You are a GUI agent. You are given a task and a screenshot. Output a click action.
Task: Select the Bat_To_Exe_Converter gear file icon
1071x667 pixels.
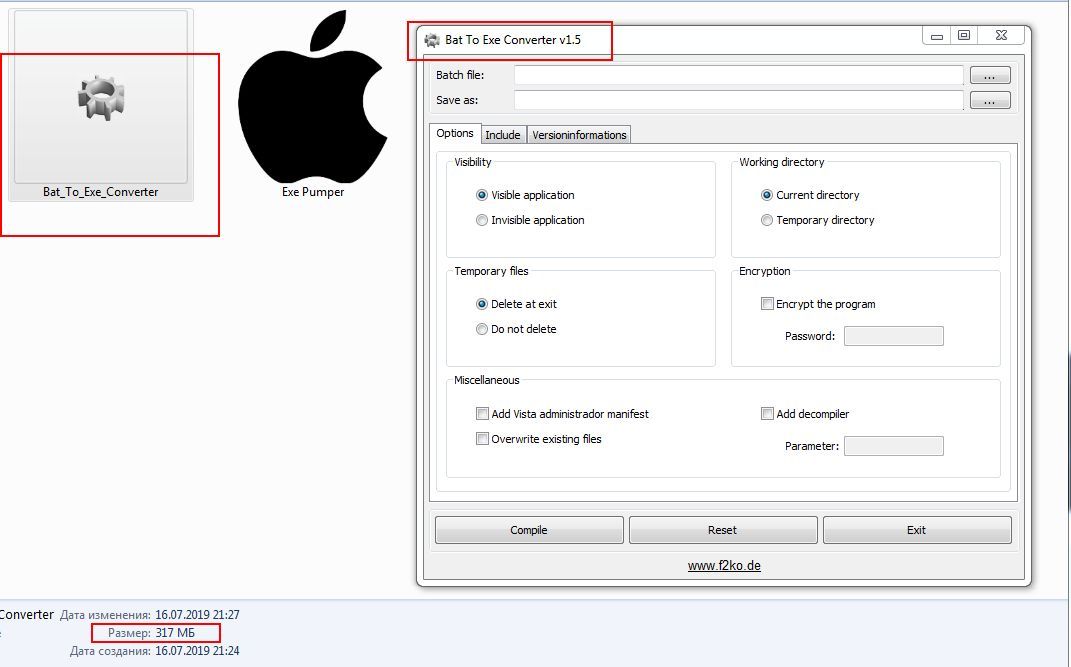(101, 98)
